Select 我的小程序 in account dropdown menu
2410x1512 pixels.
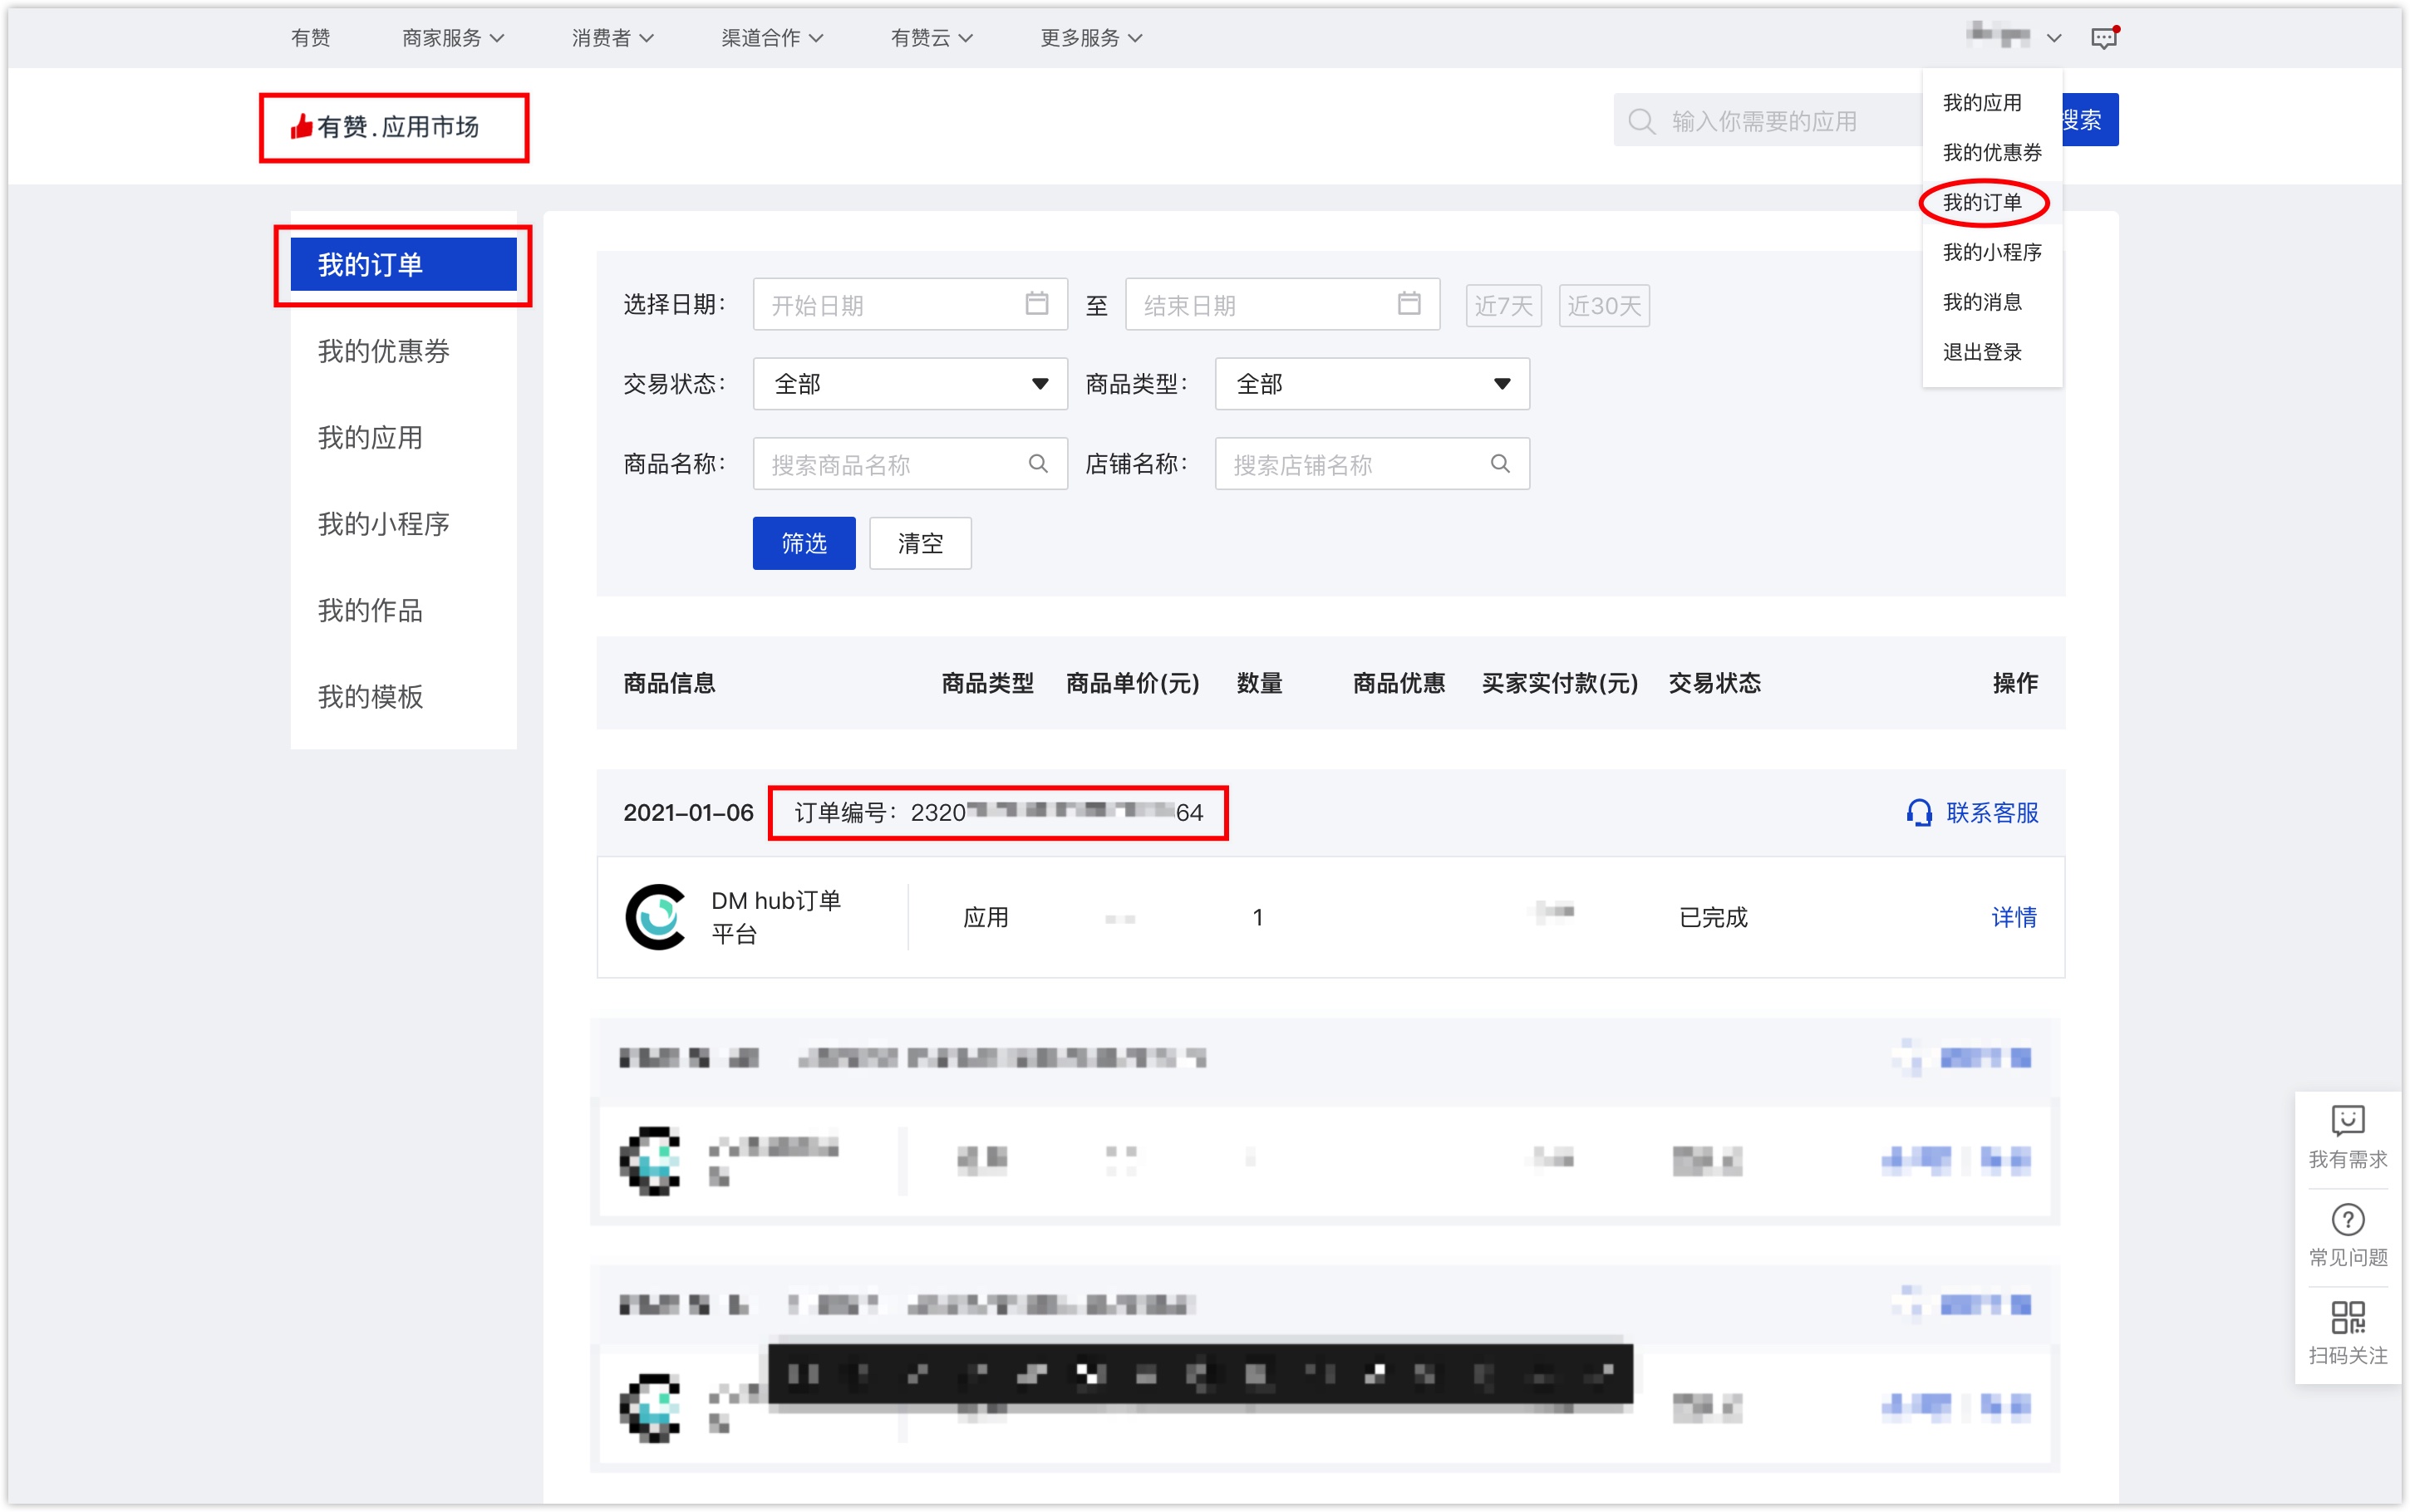click(x=1991, y=253)
